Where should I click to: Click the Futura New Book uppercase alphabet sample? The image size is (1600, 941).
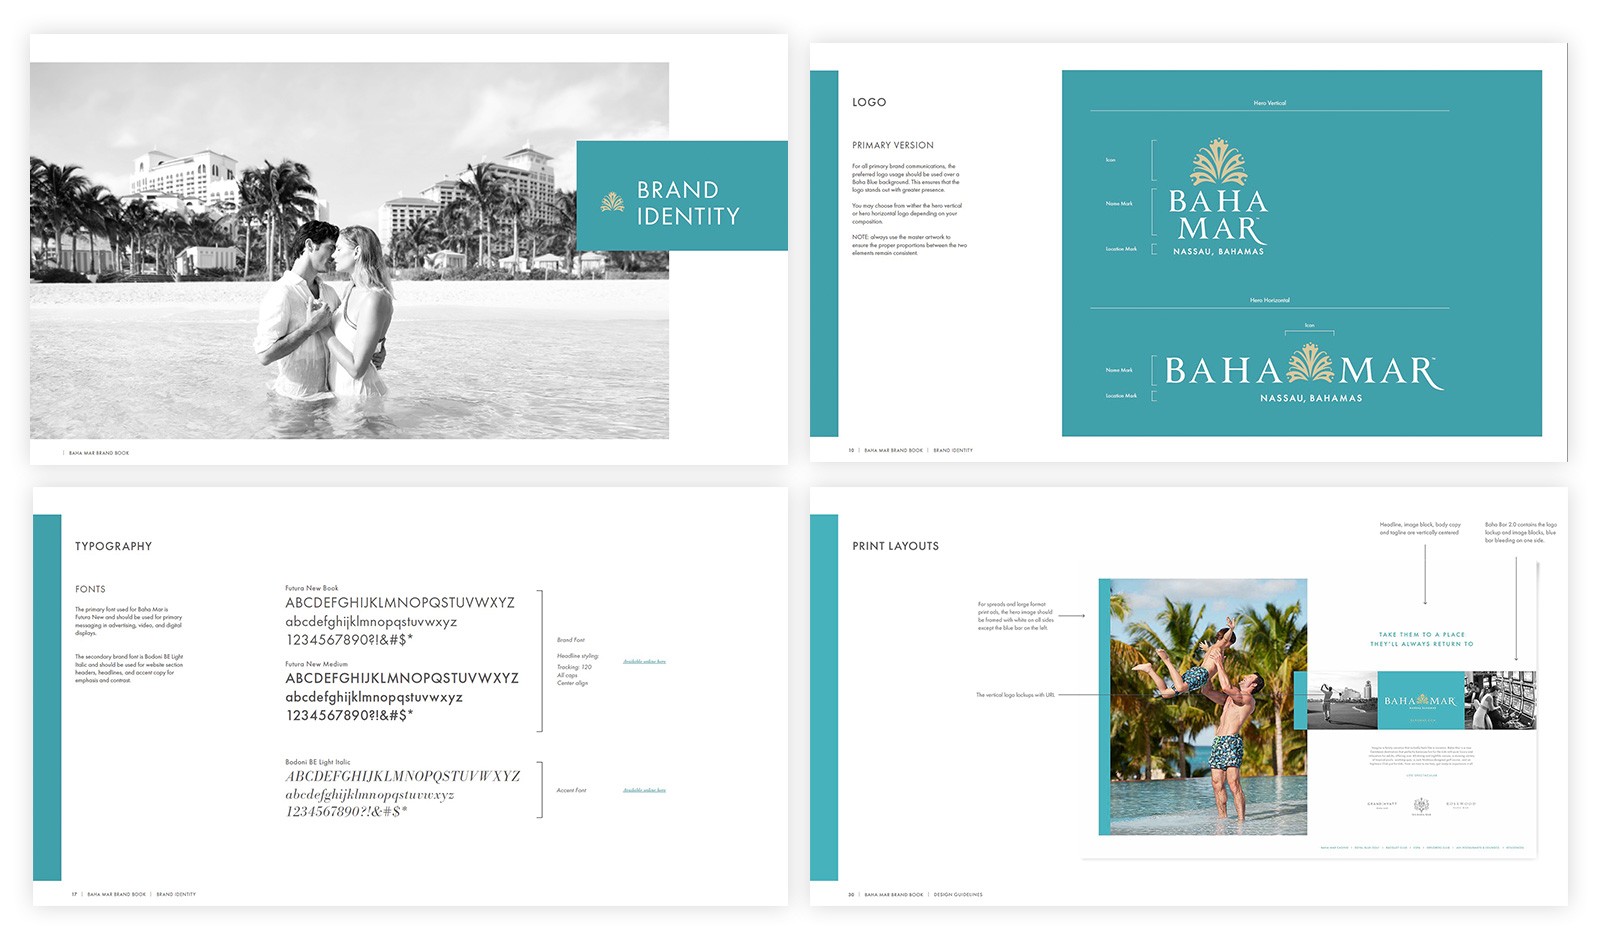click(400, 603)
